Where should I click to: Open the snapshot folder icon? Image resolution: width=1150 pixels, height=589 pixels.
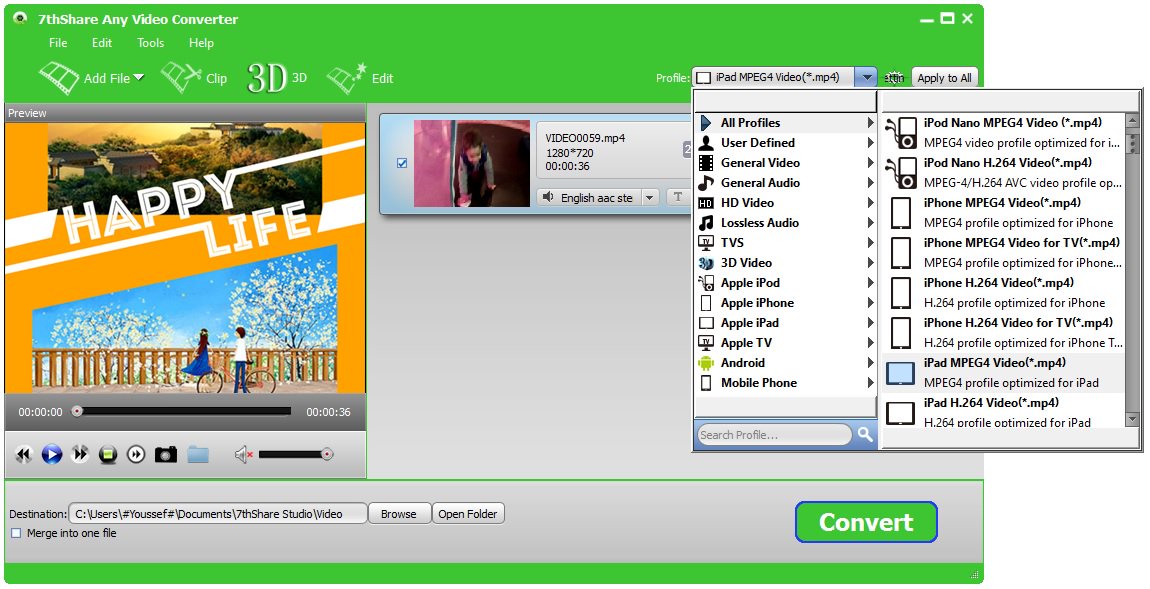tap(198, 455)
